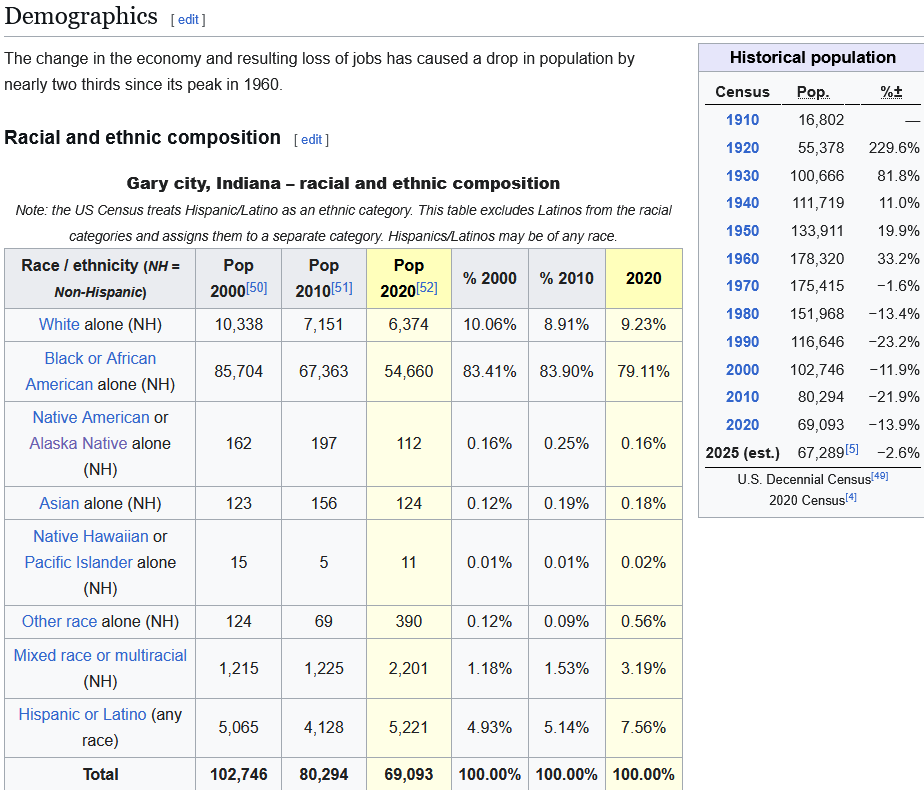Click the Historical population table title
The image size is (924, 790).
click(813, 57)
